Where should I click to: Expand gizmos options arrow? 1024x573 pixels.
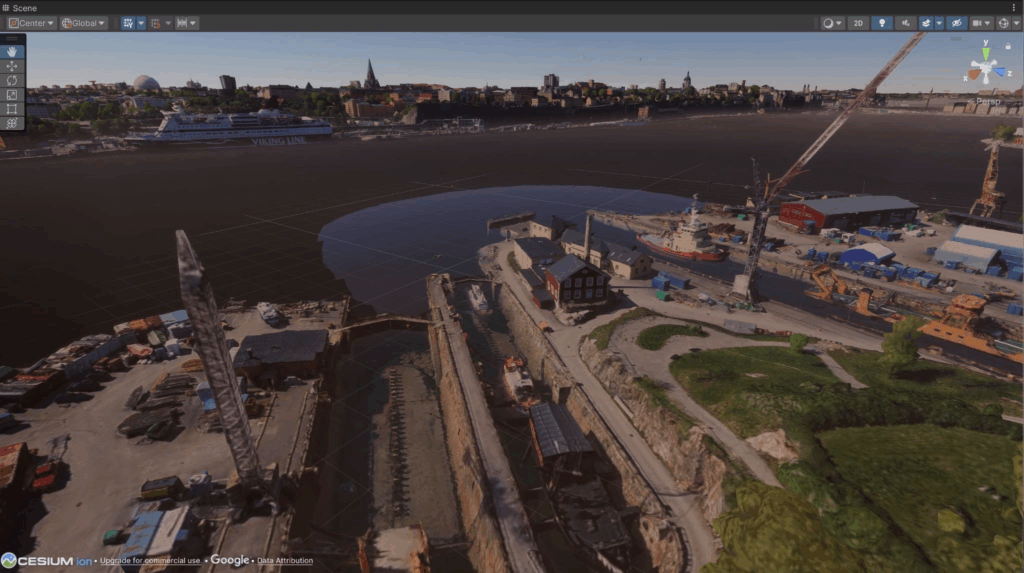click(1016, 23)
